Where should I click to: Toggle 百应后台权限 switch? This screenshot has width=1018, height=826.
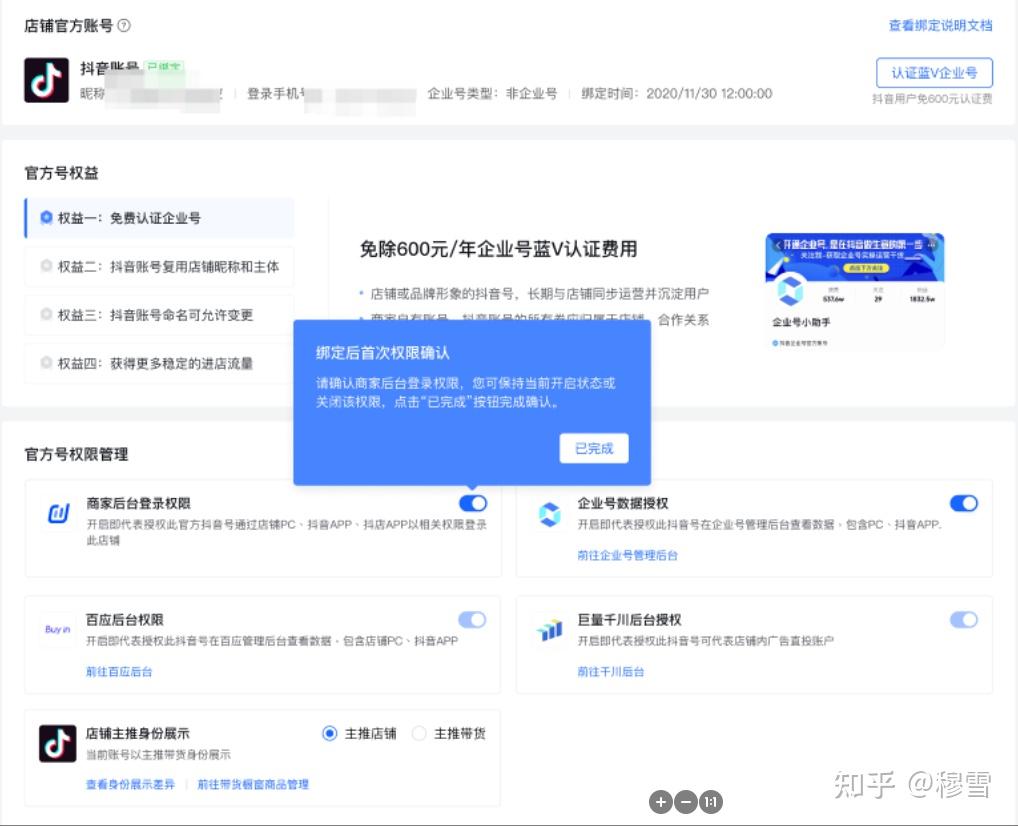coord(472,620)
